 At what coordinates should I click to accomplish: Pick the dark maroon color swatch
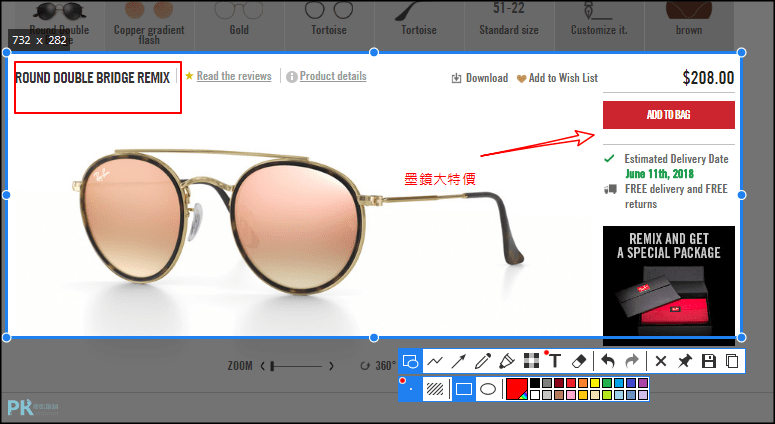coord(559,383)
